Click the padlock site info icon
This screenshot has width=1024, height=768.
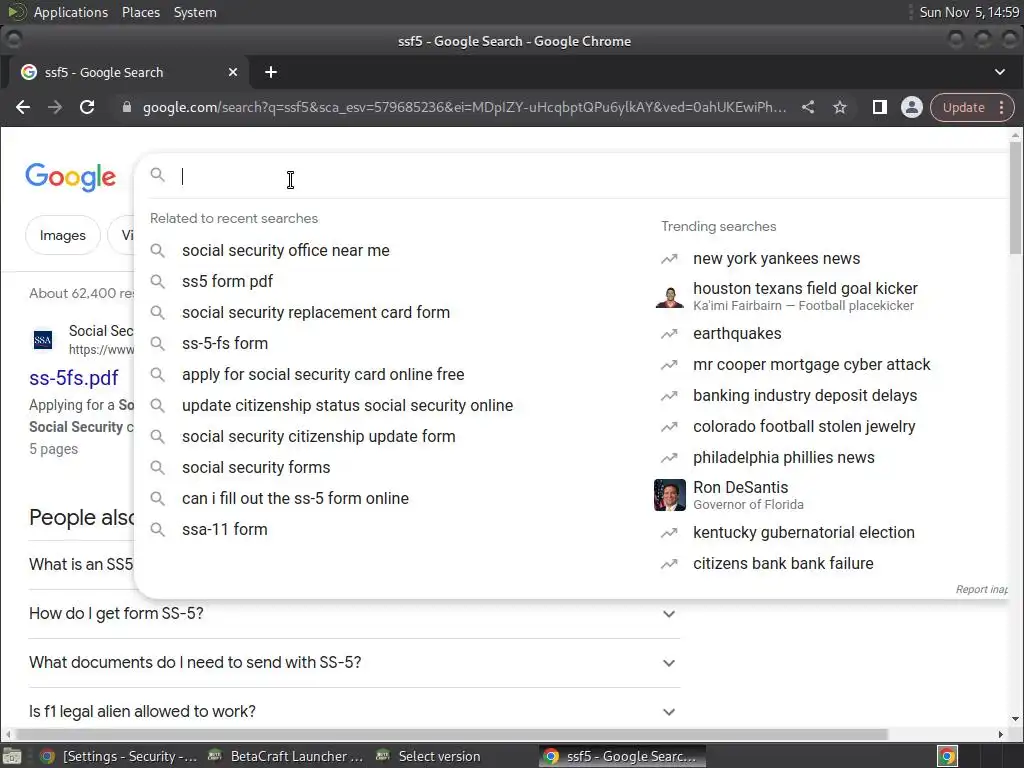point(127,107)
